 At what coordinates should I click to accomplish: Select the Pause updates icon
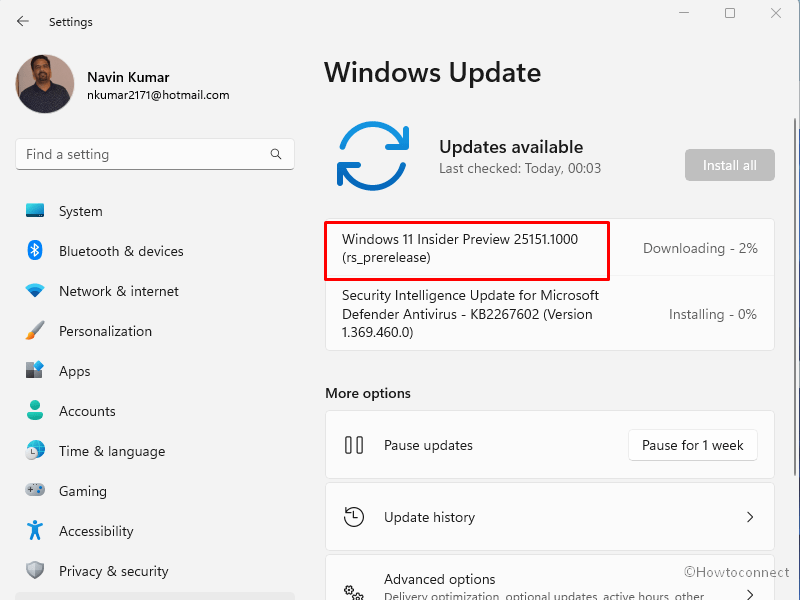click(354, 445)
